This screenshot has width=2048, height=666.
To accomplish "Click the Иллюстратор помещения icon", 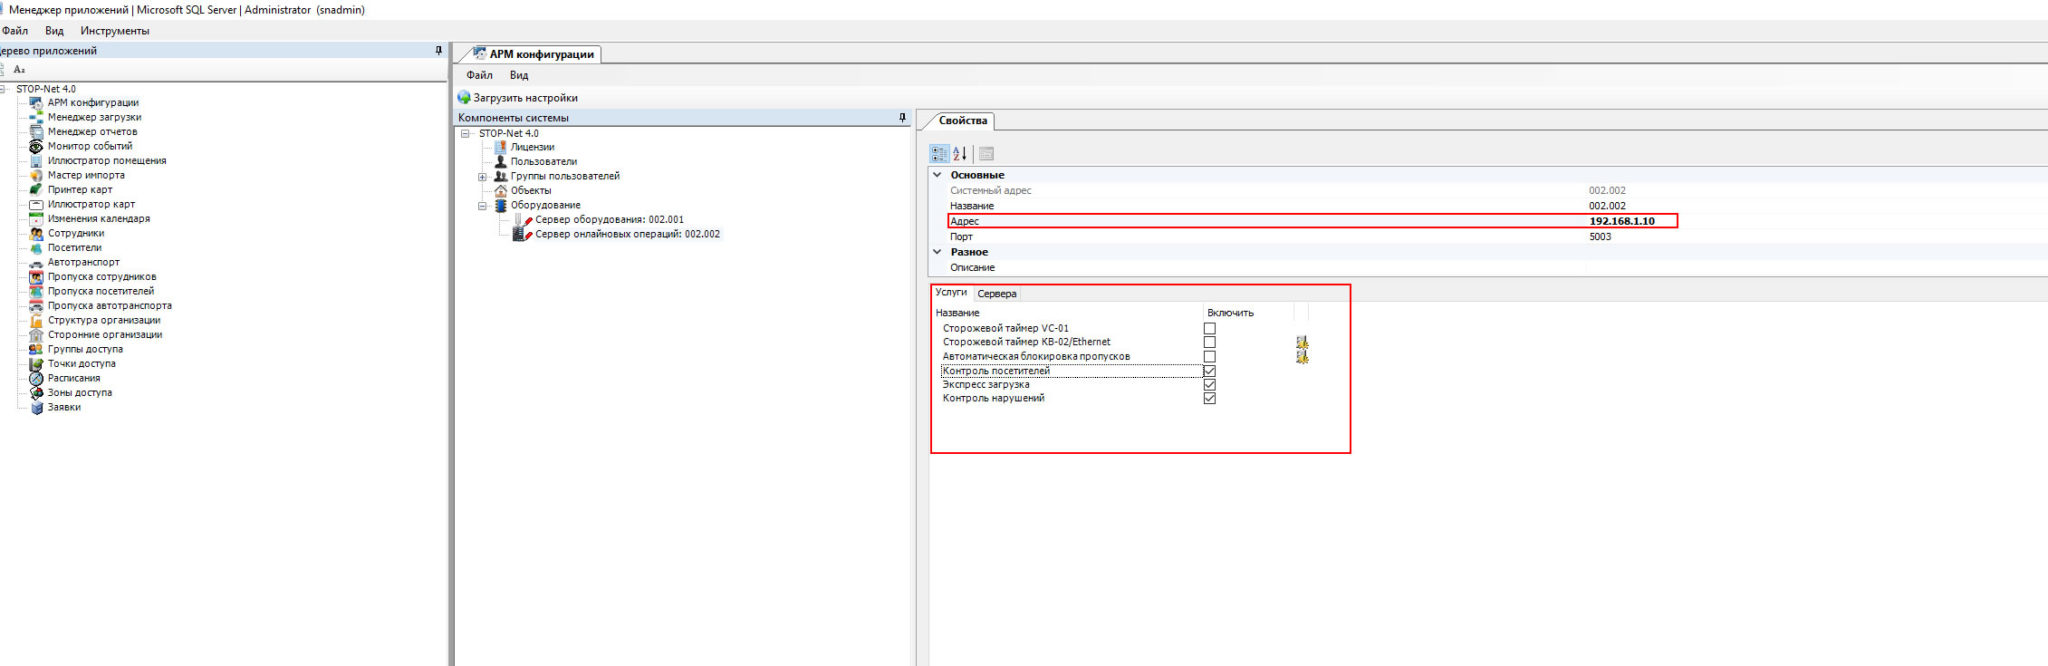I will [x=36, y=161].
